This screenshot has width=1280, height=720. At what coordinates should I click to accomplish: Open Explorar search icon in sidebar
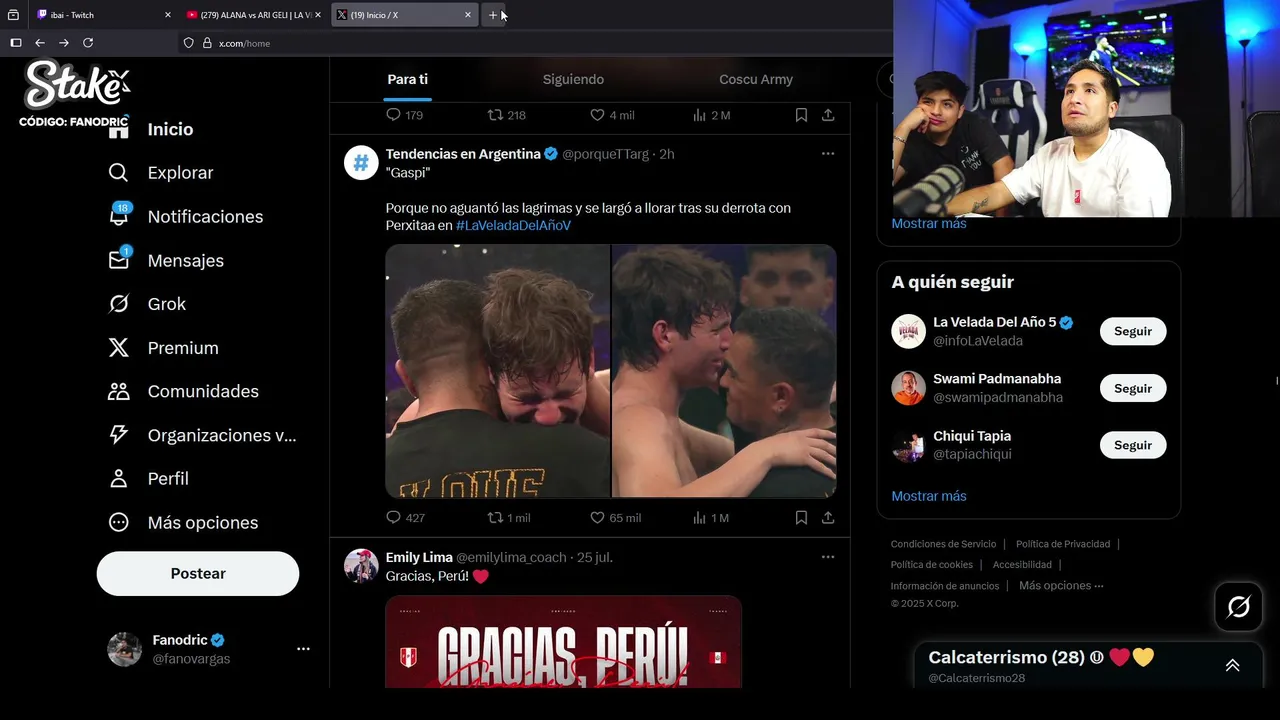click(x=118, y=173)
